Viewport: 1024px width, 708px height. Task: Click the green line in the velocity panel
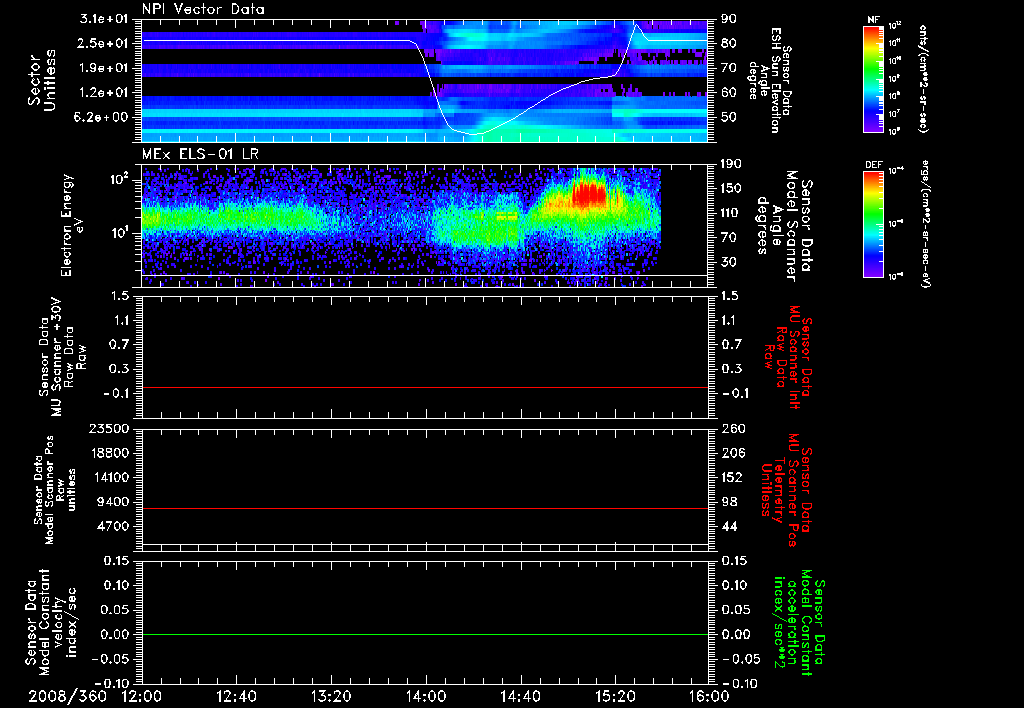tap(424, 634)
